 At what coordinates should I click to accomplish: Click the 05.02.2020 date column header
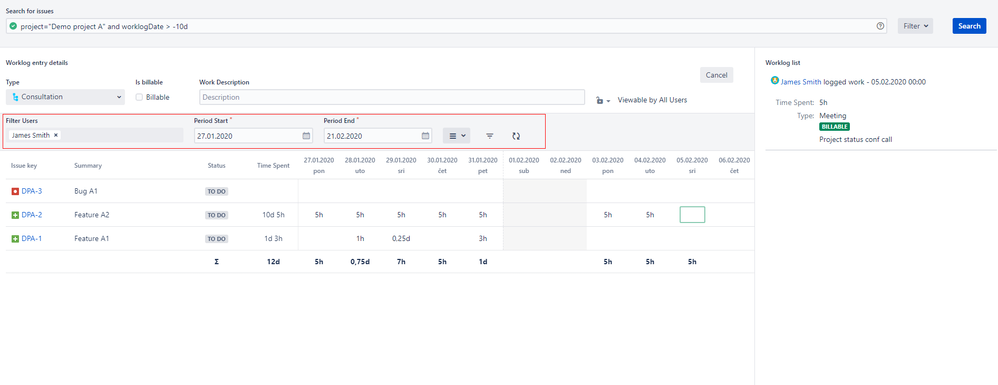(x=692, y=165)
